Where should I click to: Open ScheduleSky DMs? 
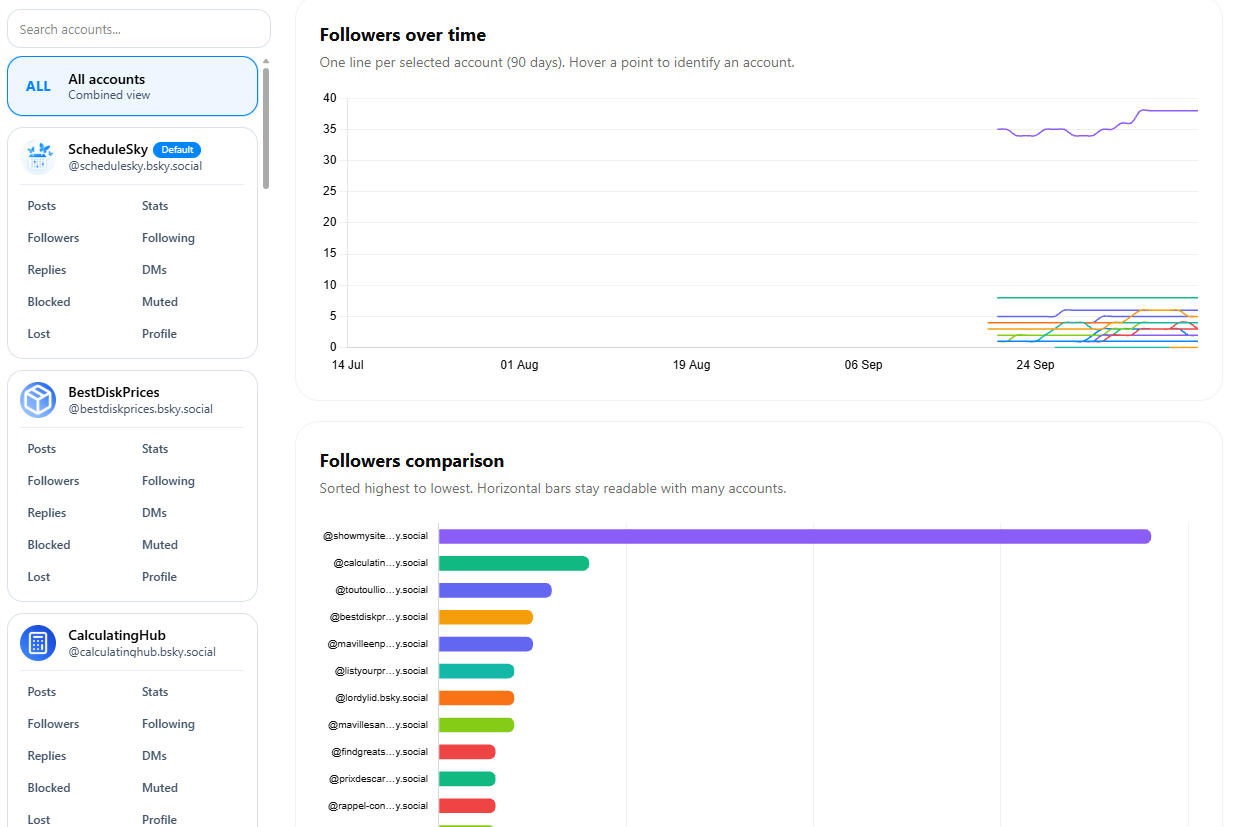(154, 270)
